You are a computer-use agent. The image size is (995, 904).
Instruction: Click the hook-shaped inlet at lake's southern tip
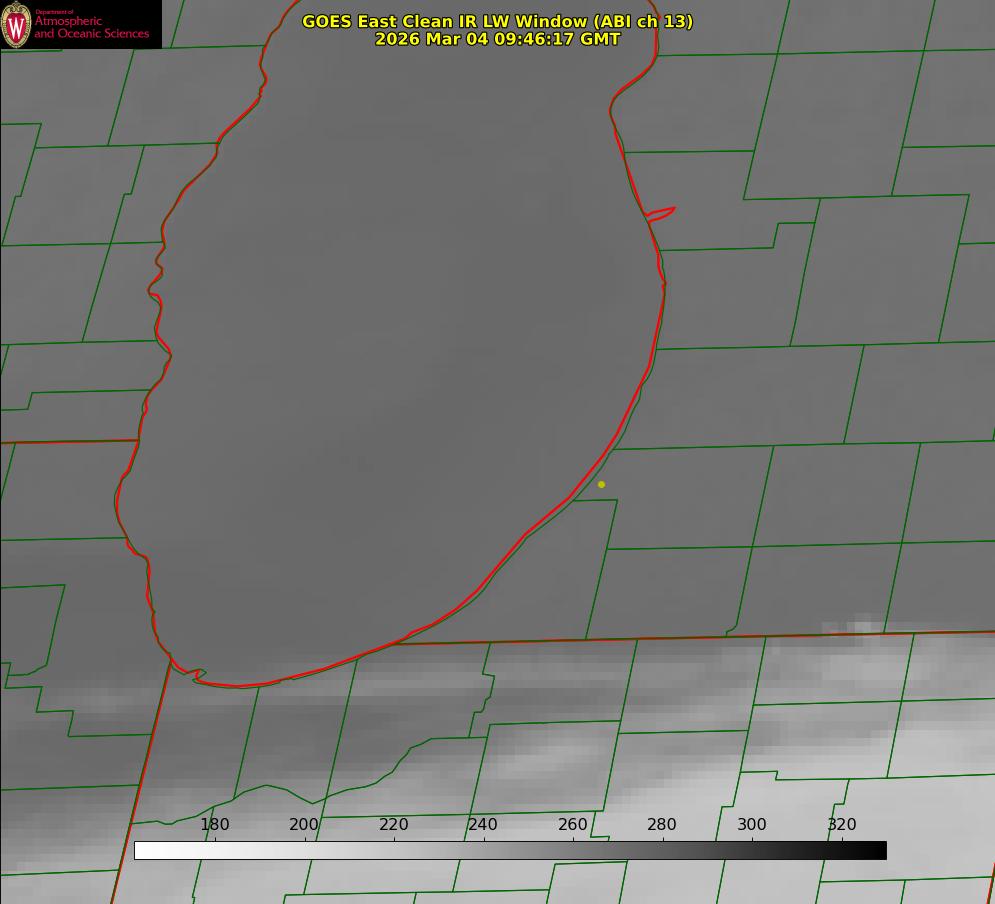(196, 675)
